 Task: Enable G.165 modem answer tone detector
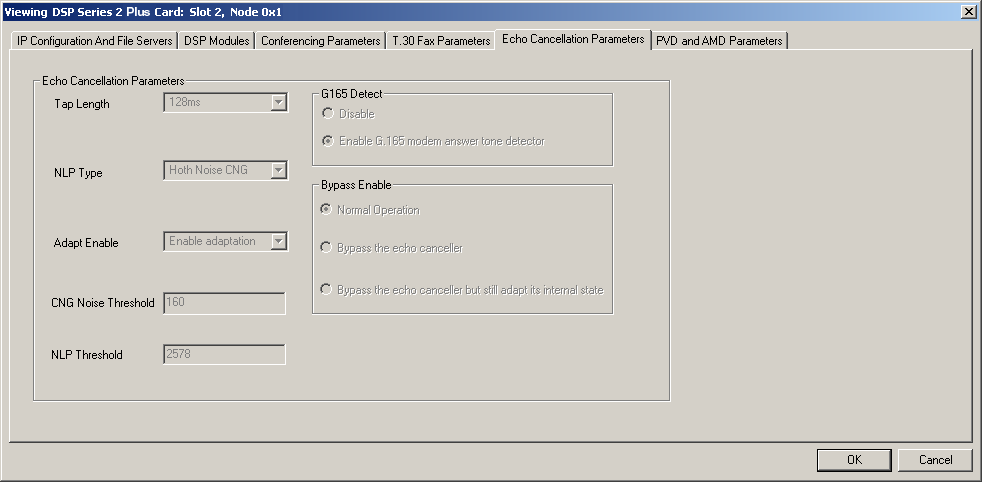pos(327,141)
